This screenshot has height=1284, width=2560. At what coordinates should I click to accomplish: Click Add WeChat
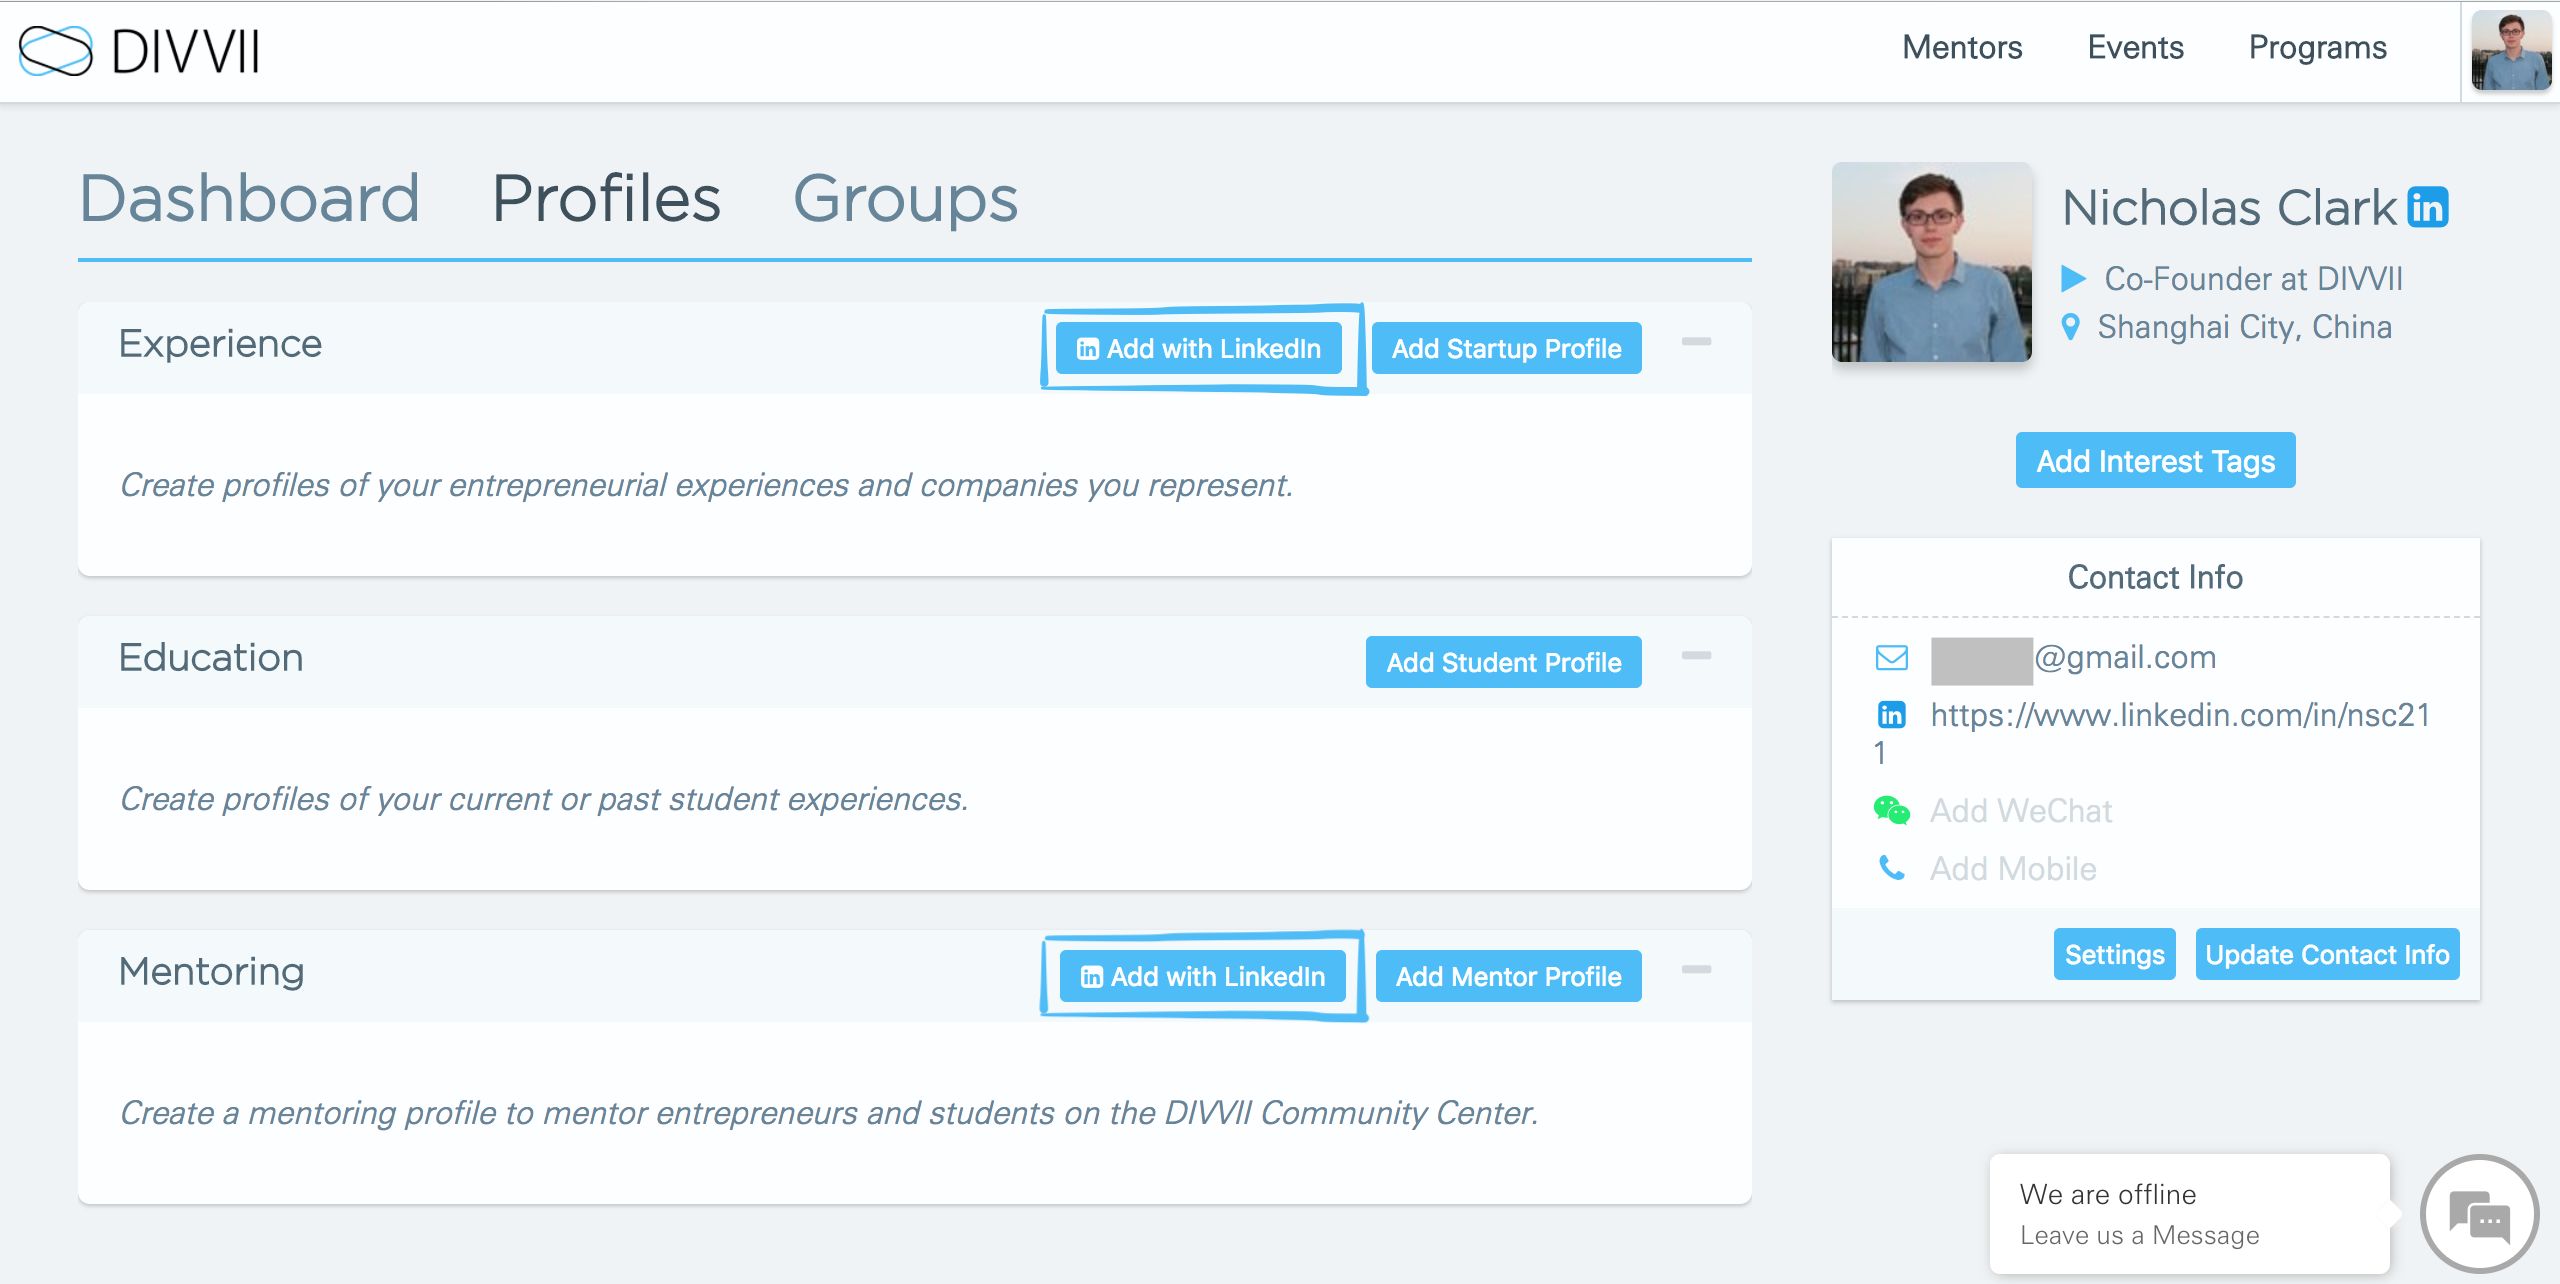2020,811
